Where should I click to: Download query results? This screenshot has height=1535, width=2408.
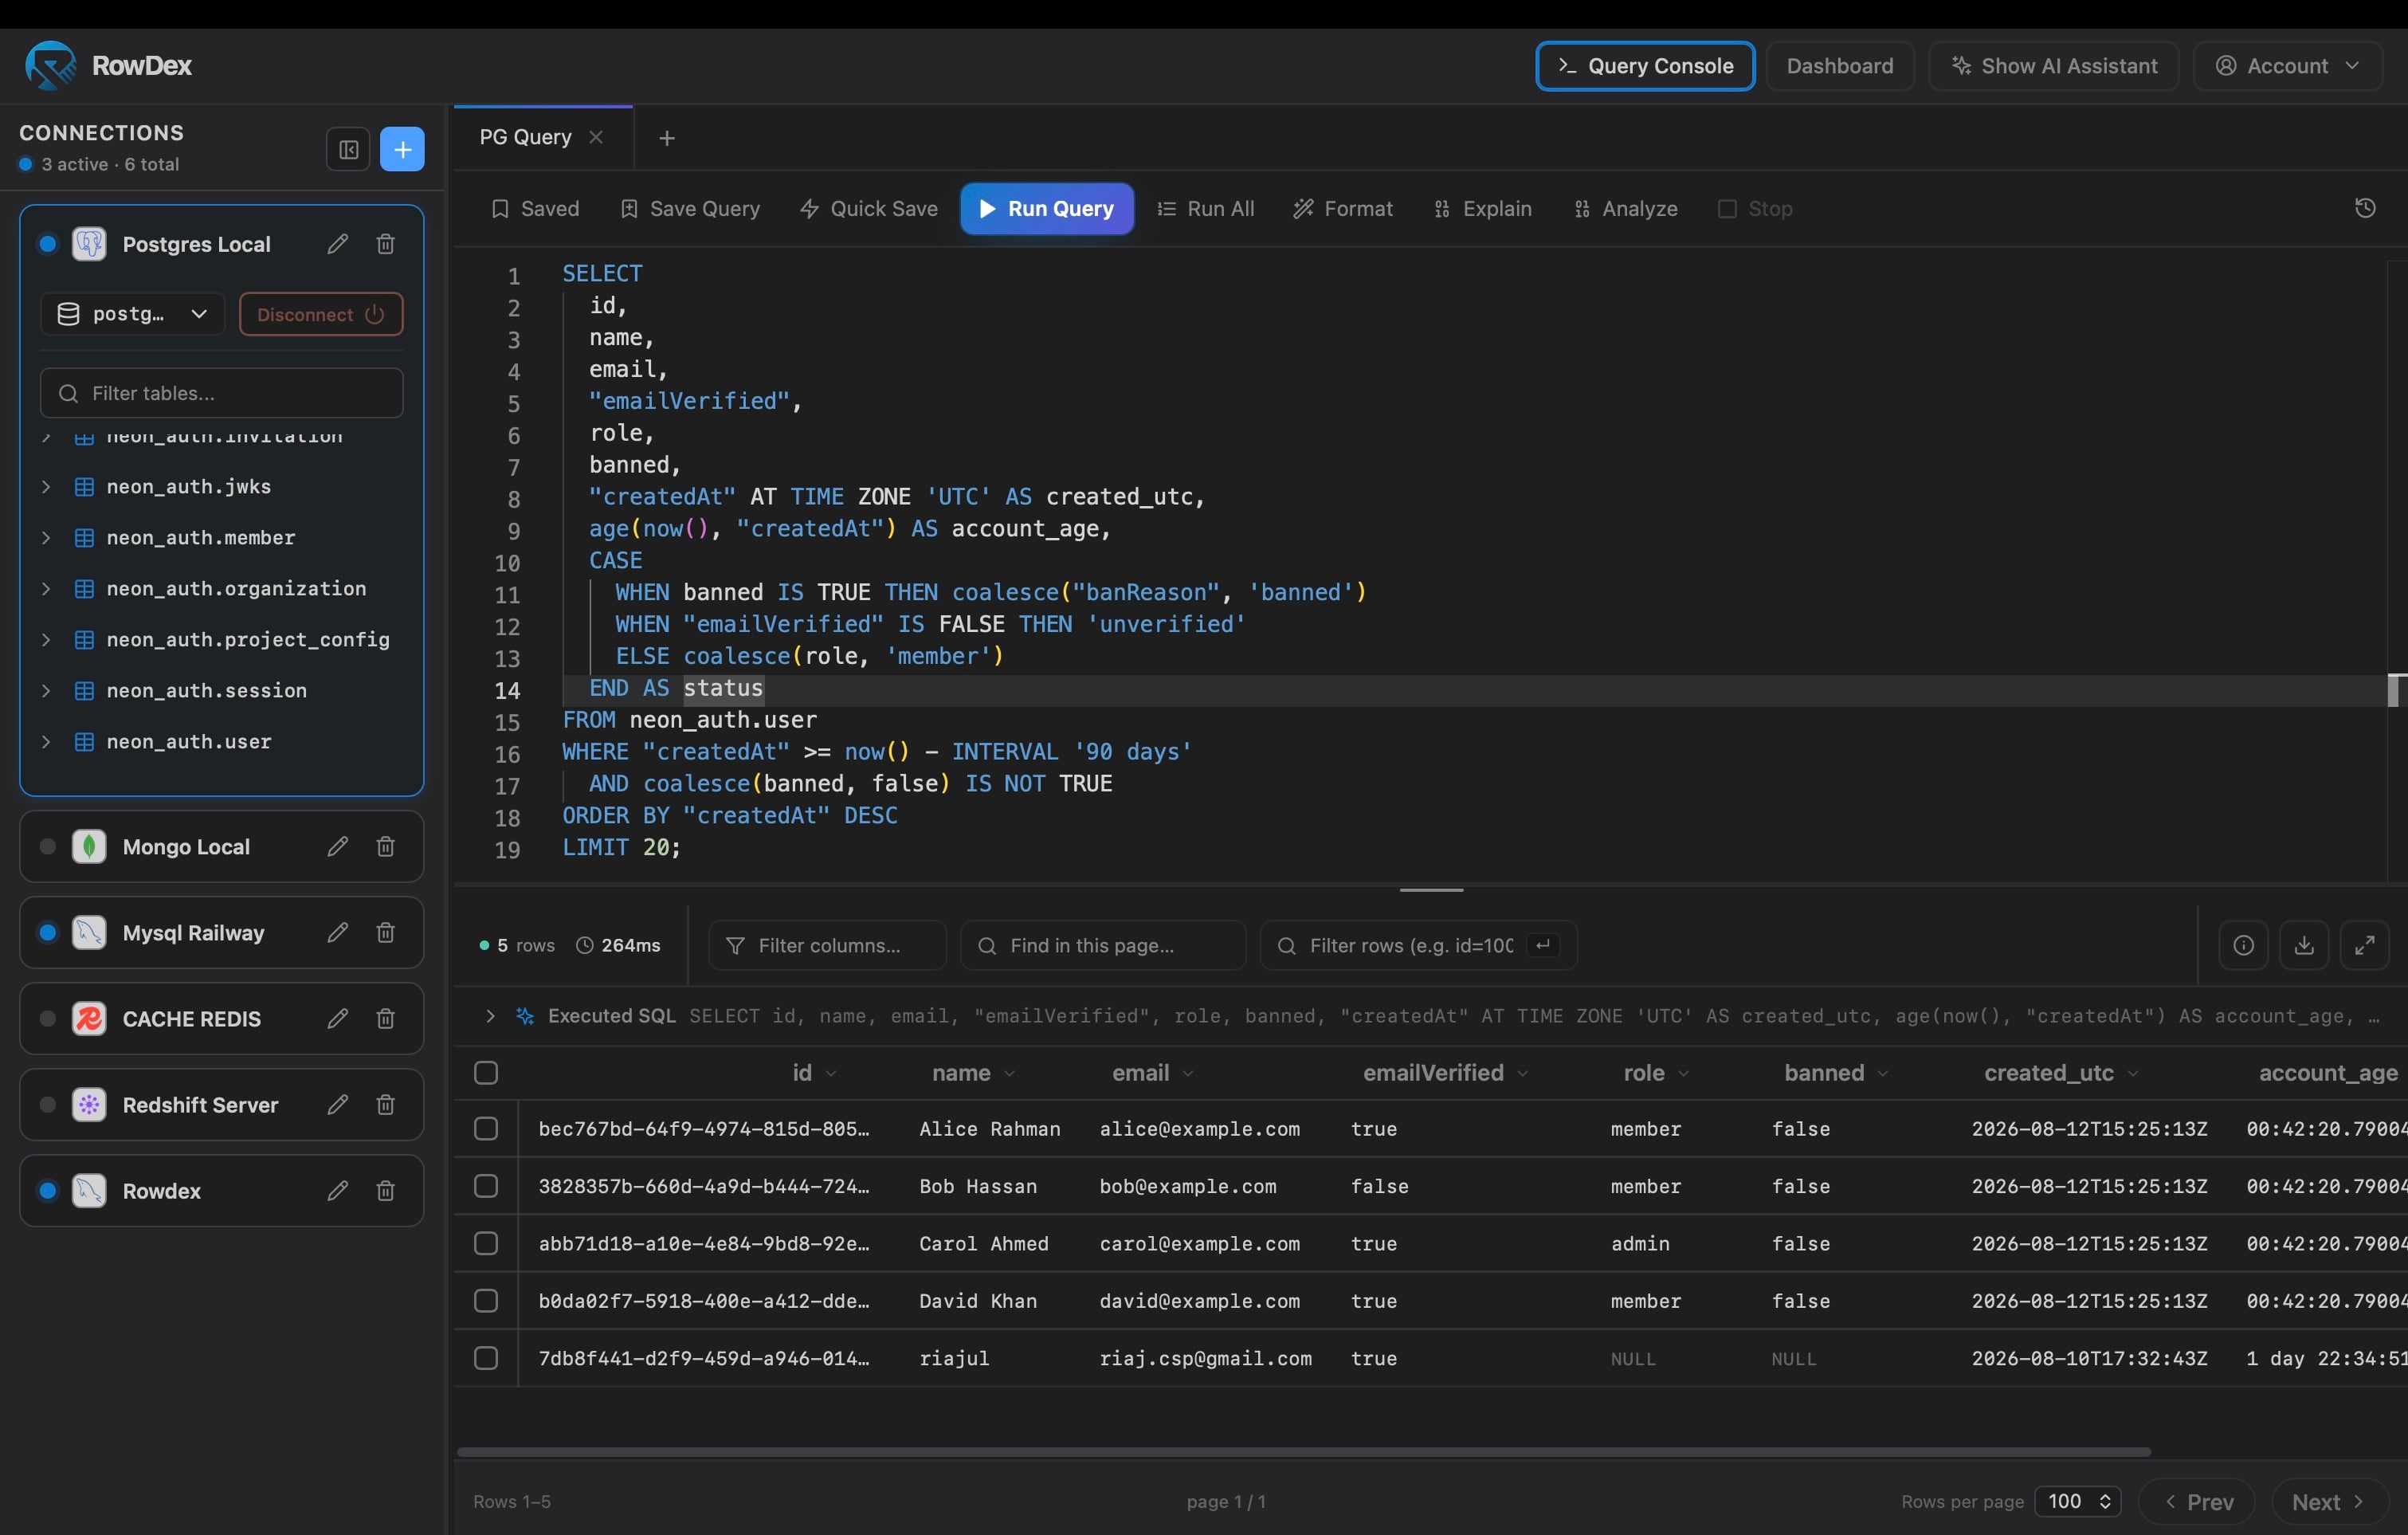tap(2304, 946)
